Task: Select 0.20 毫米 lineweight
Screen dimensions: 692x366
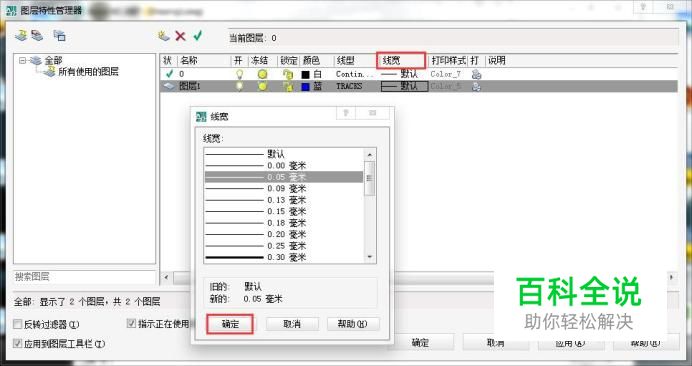Action: (284, 234)
